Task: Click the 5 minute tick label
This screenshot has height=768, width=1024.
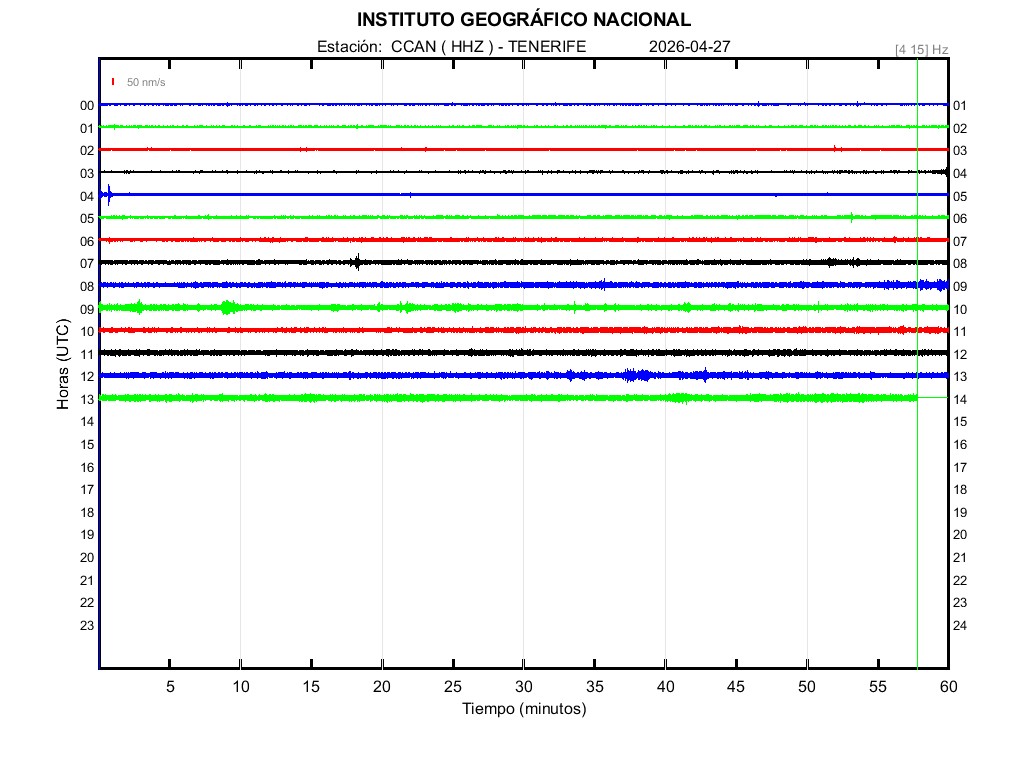Action: [x=170, y=687]
